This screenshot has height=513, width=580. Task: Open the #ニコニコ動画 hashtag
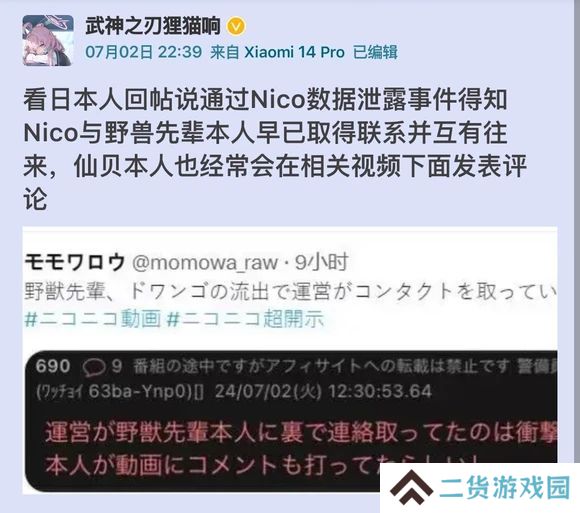(93, 319)
